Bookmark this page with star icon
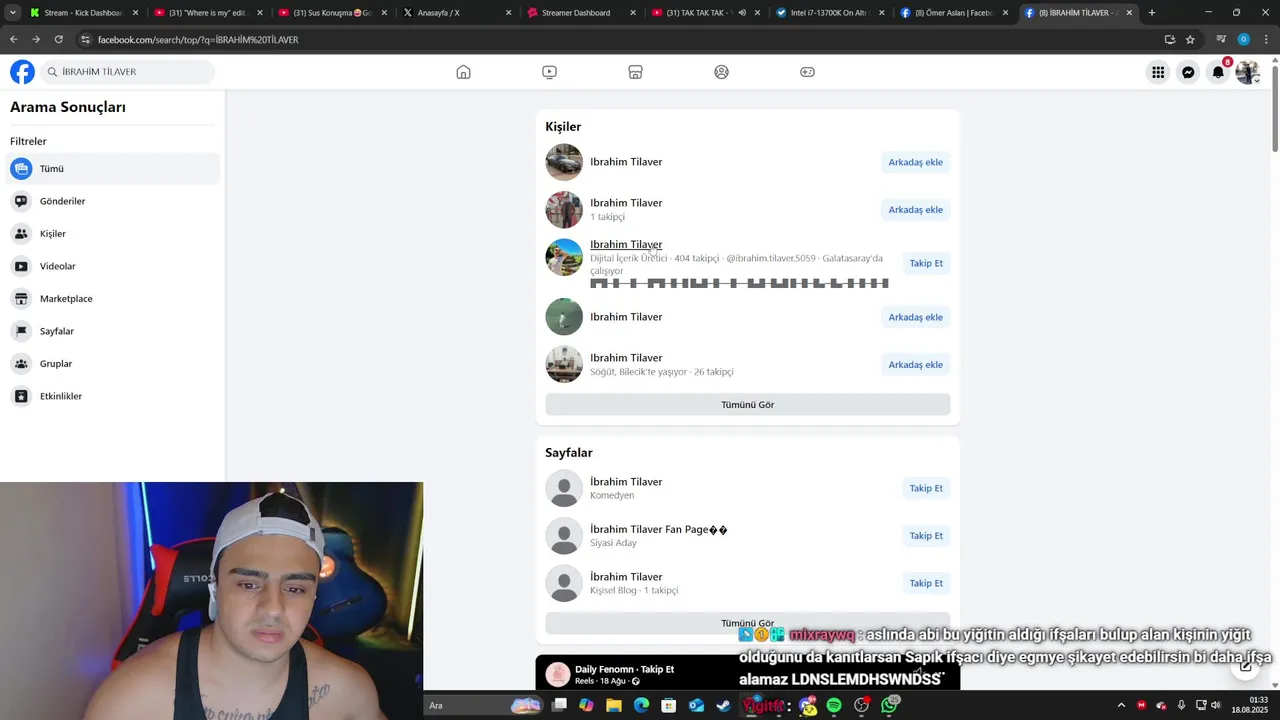Viewport: 1280px width, 720px height. tap(1190, 39)
